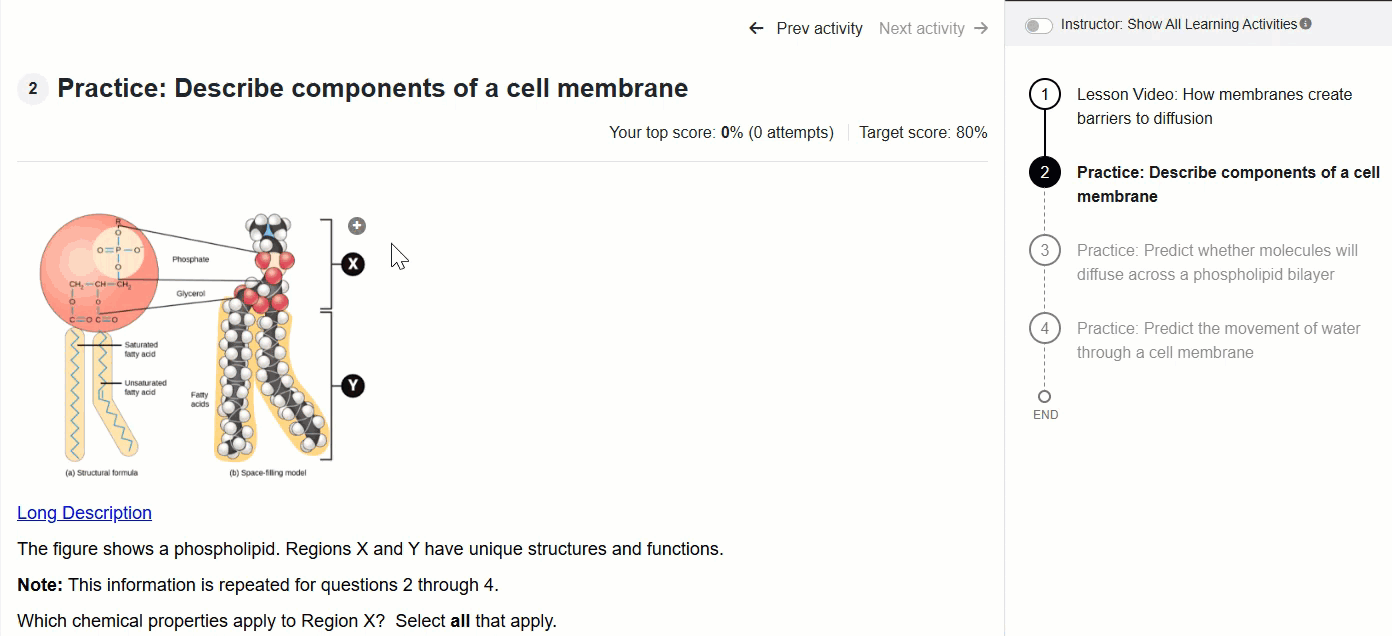The width and height of the screenshot is (1392, 636).
Task: Open Practice: Predict the movement of water
Action: (x=1218, y=340)
